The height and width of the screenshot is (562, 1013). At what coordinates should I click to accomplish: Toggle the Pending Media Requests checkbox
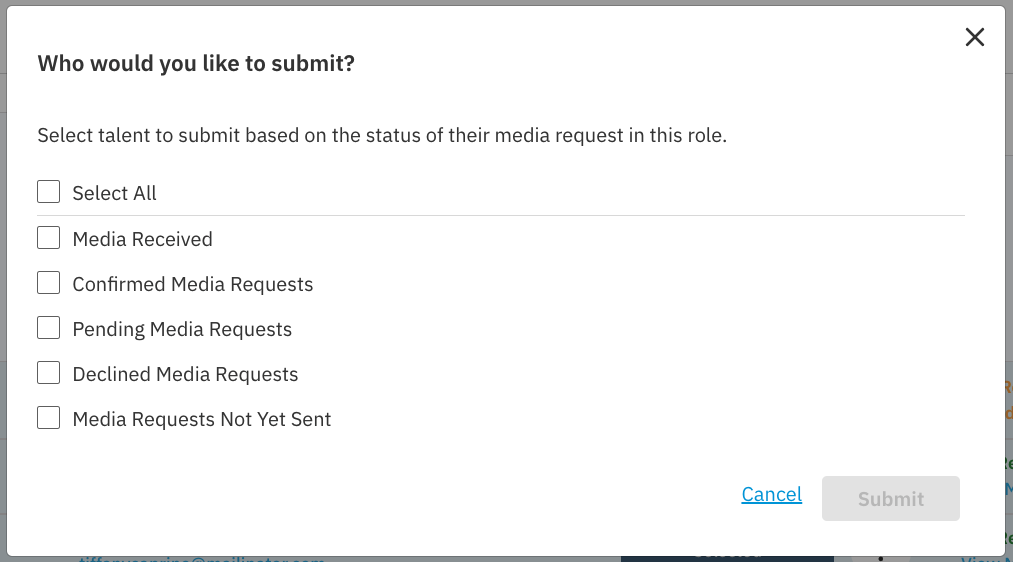pos(49,328)
